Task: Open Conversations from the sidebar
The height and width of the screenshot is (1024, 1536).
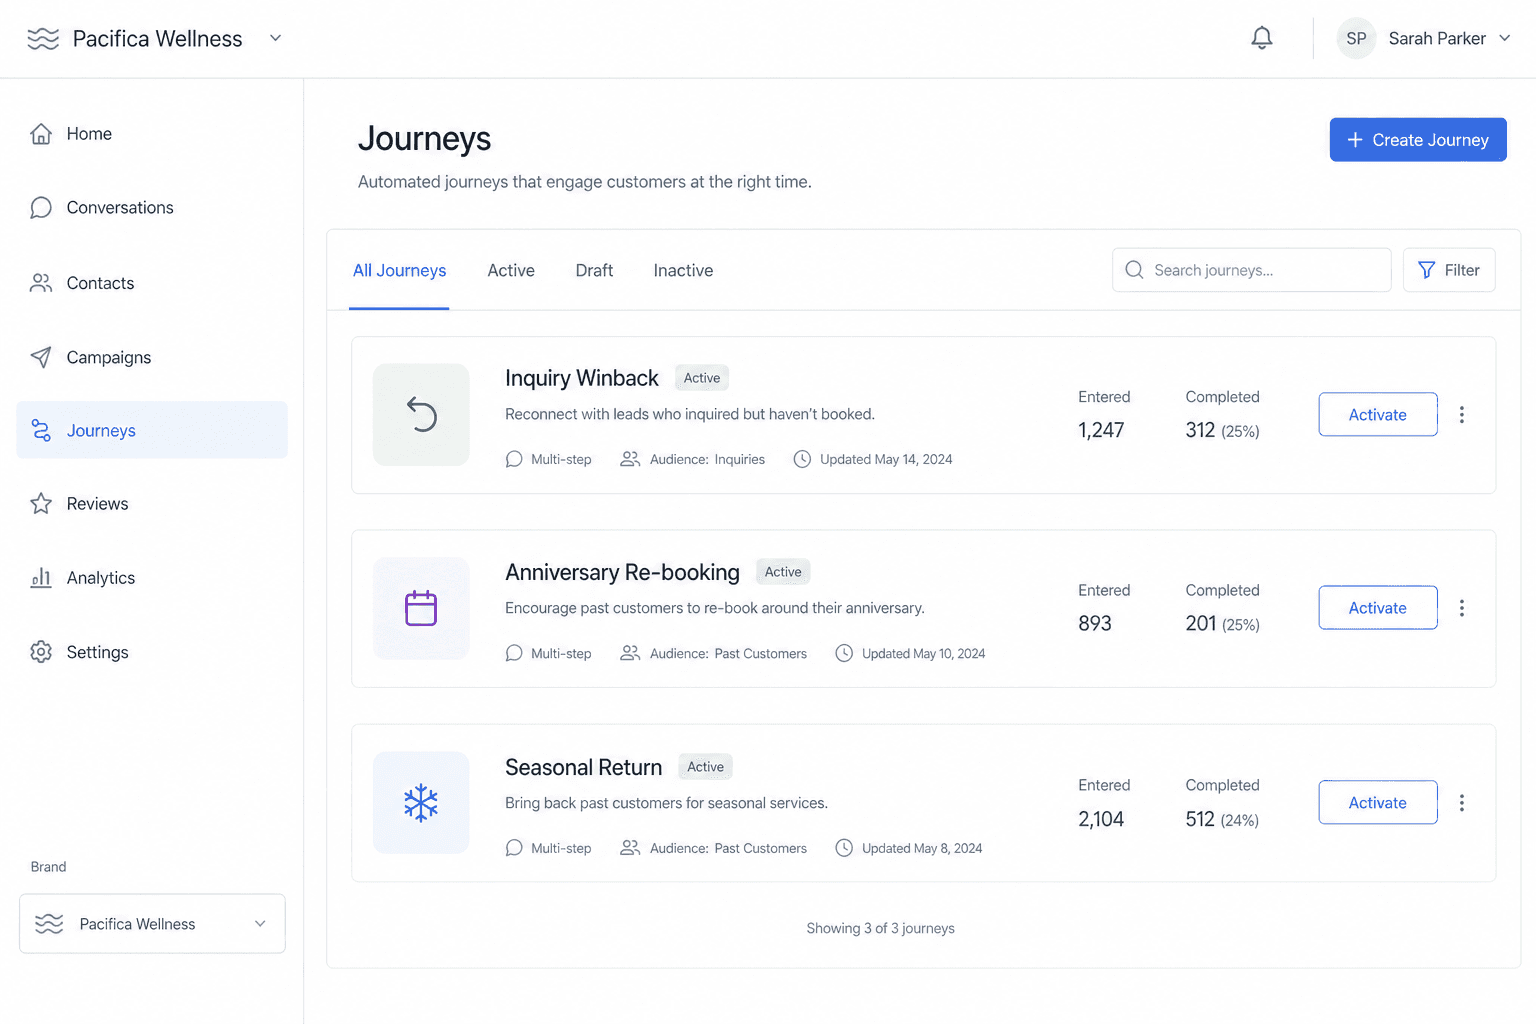Action: [x=152, y=207]
